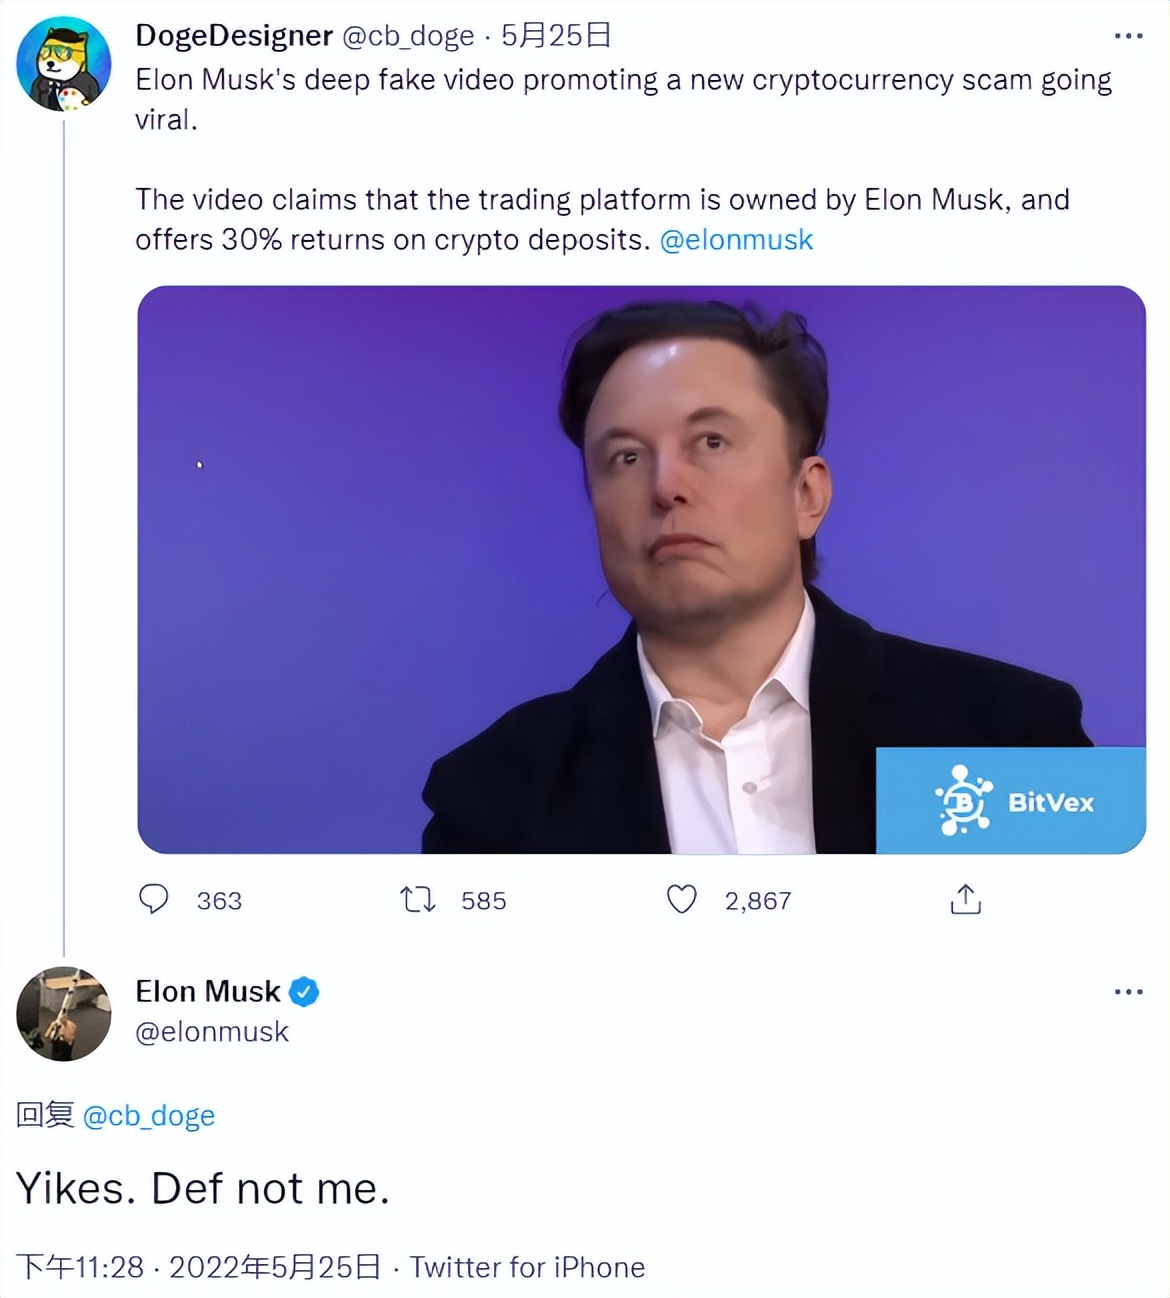
Task: Open the 5月25日 tweet date link
Action: pos(556,36)
